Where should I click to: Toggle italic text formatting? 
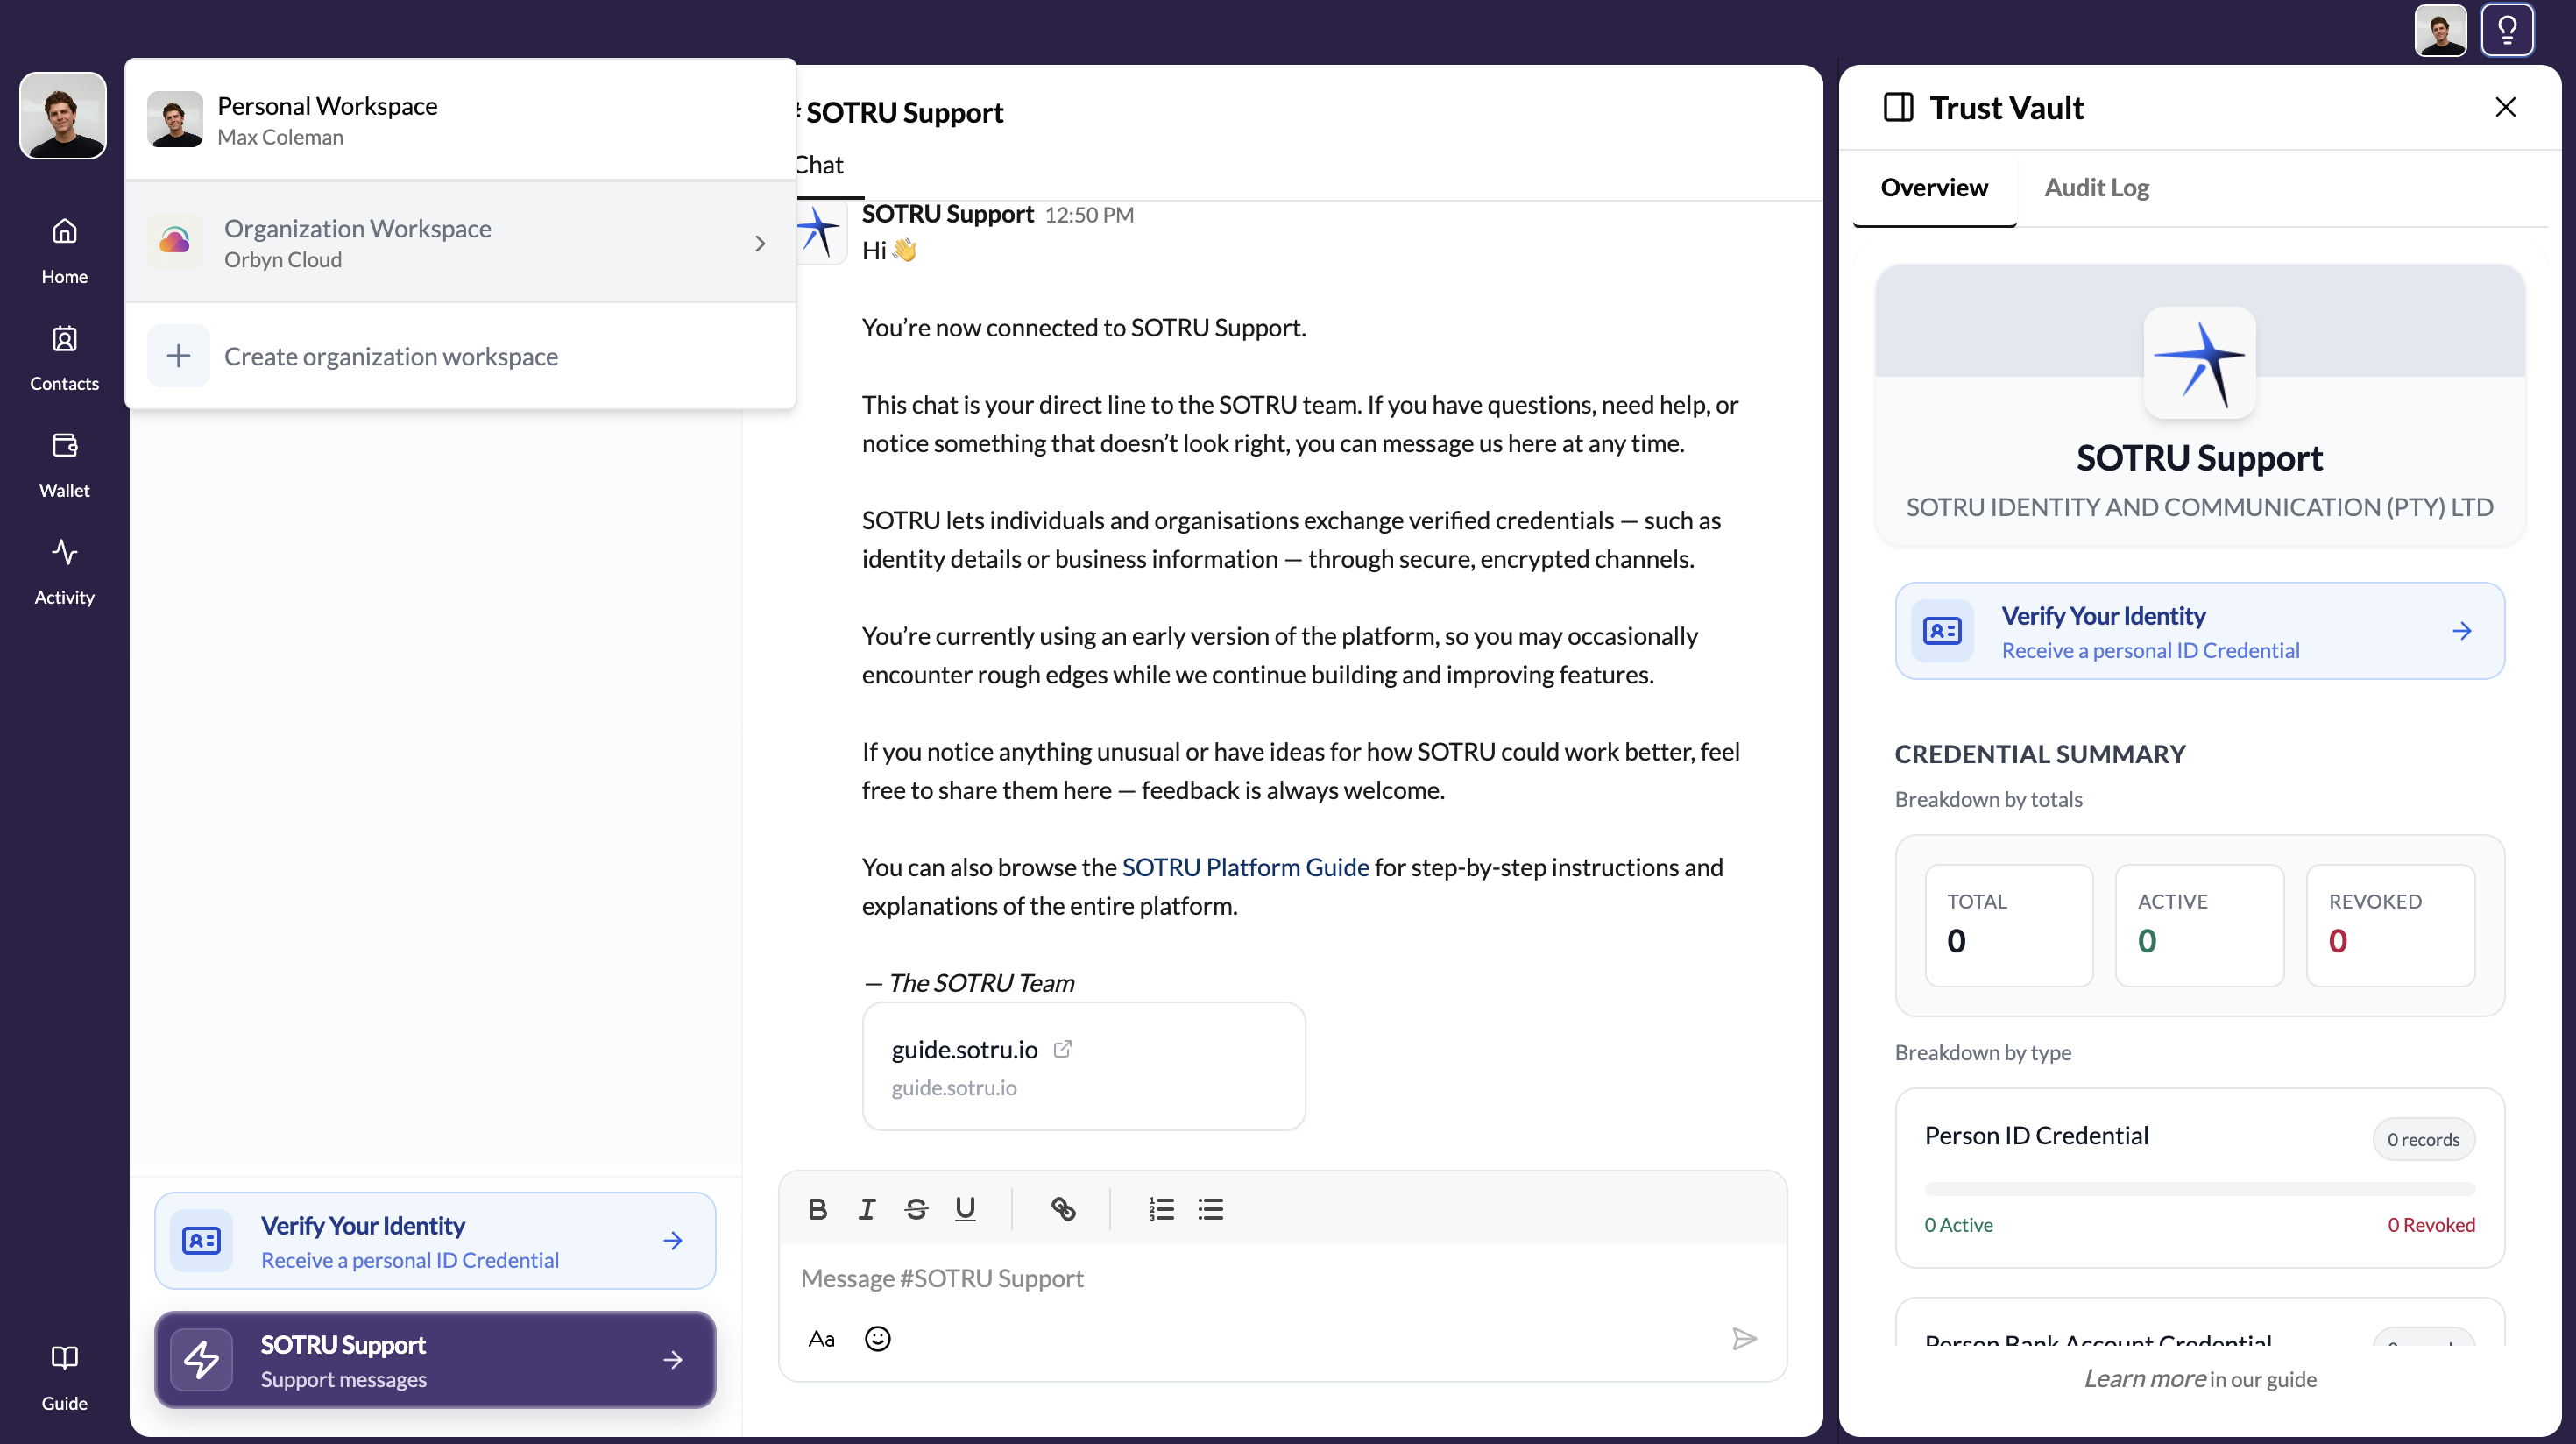coord(866,1209)
